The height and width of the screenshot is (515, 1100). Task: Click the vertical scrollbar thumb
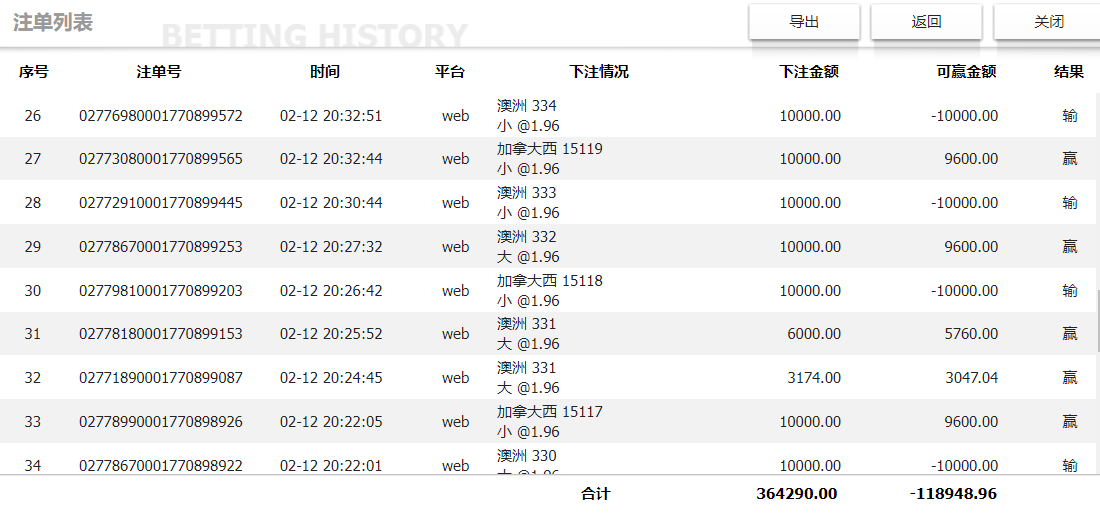click(1097, 320)
